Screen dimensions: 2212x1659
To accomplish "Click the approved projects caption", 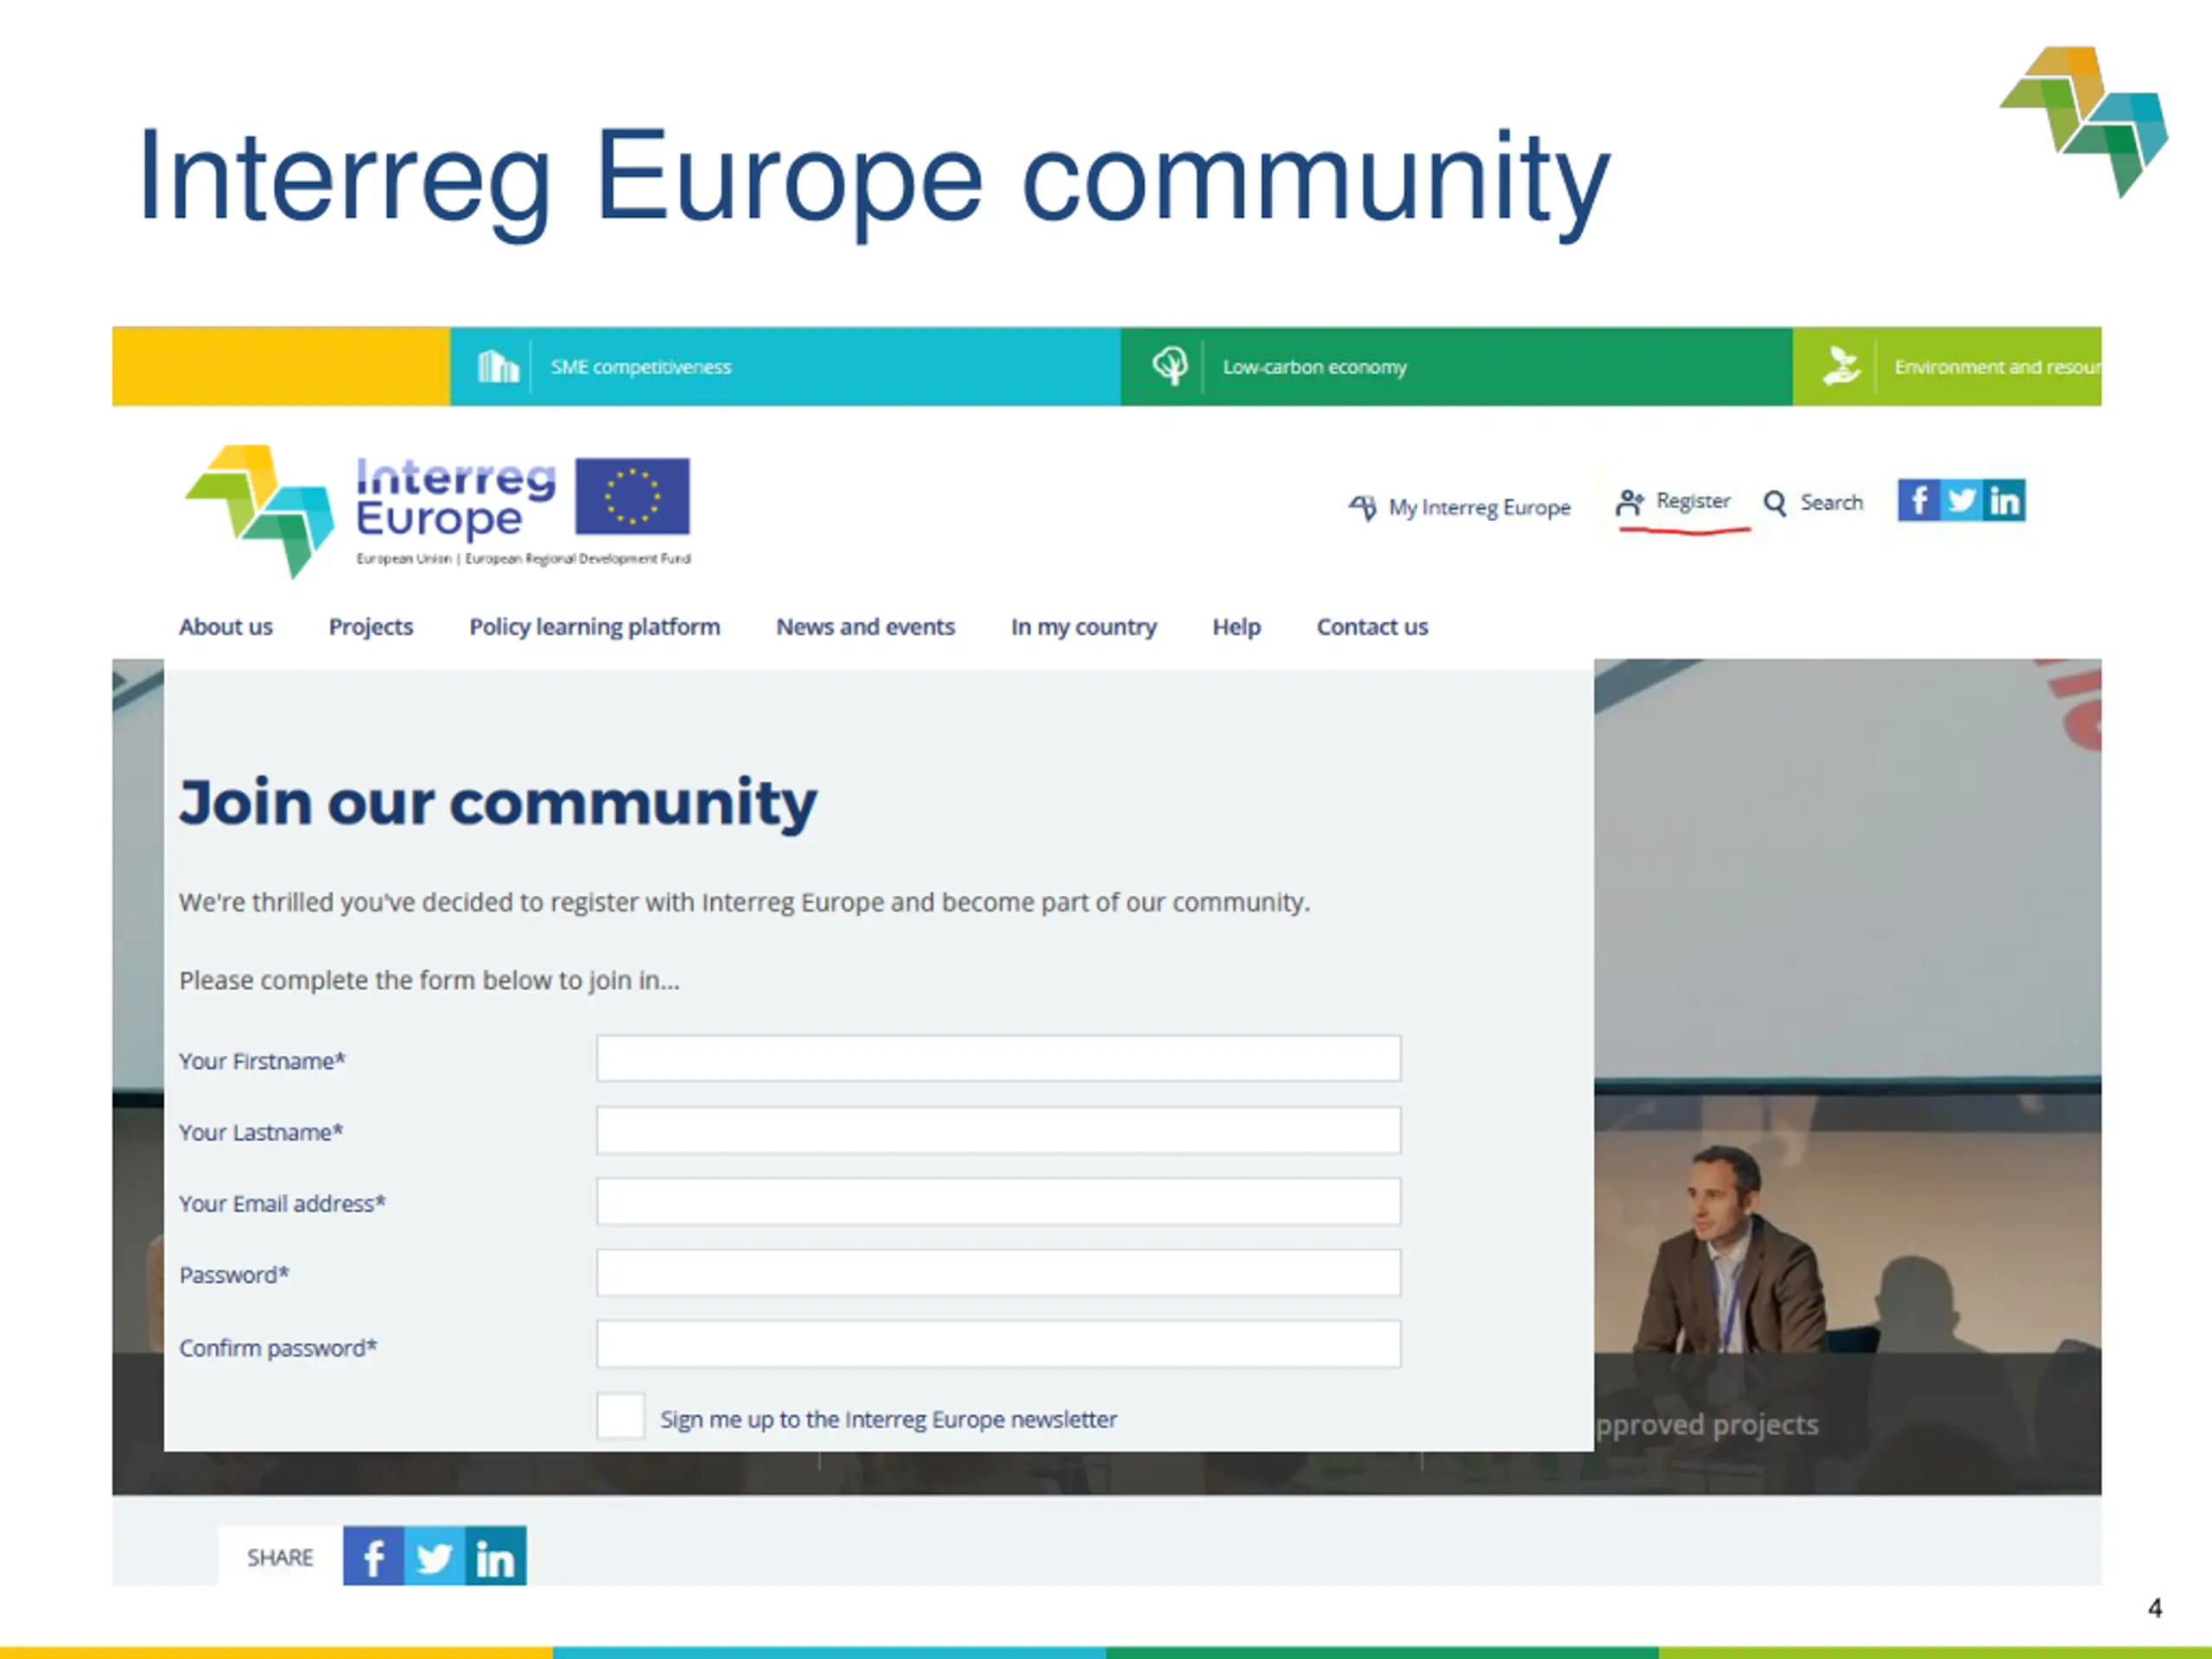I will point(1707,1424).
